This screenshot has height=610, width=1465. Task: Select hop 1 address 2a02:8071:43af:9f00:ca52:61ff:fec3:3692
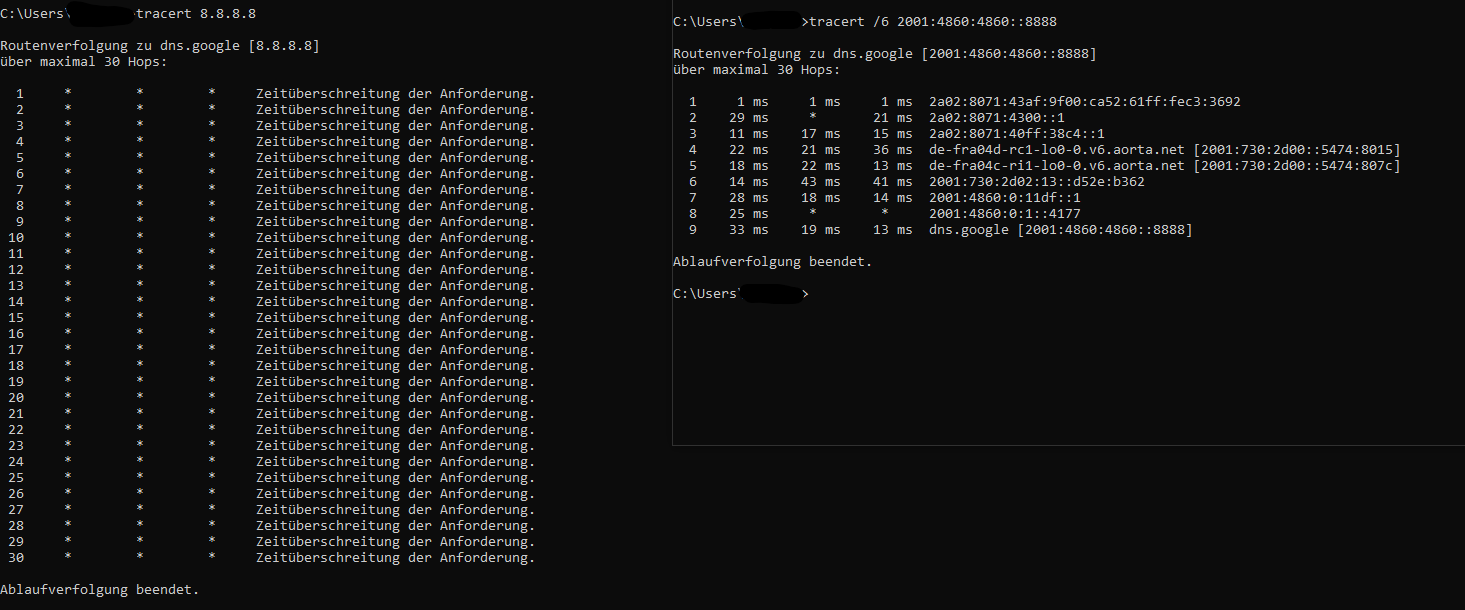[x=1085, y=101]
